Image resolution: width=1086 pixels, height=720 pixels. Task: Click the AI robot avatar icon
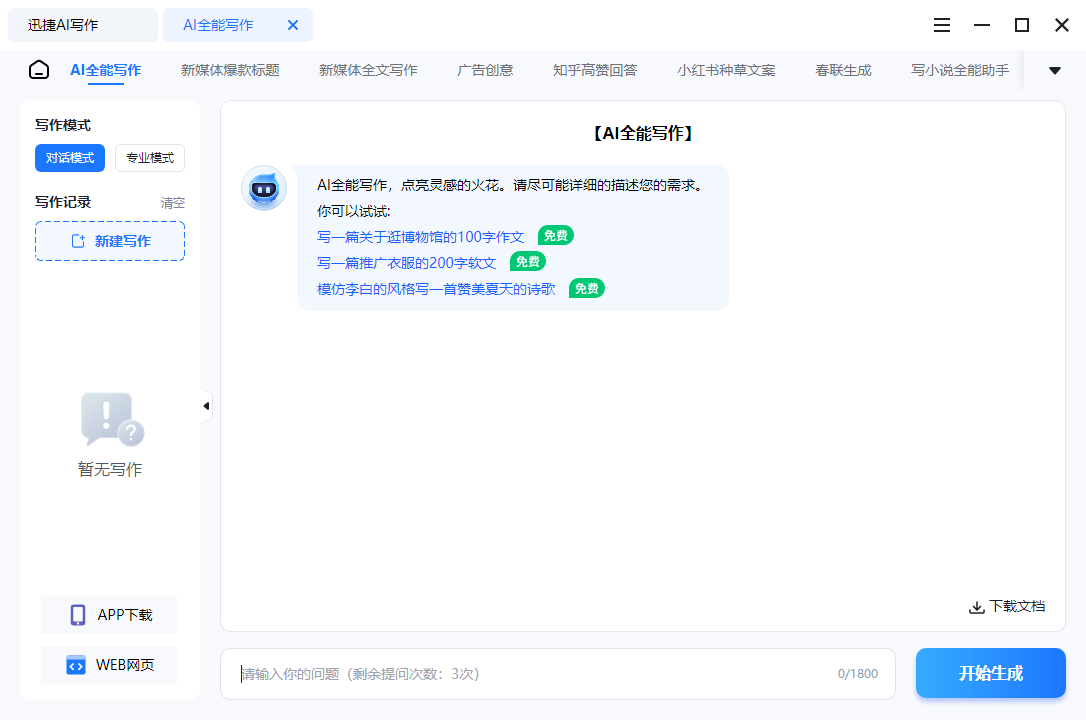[263, 189]
